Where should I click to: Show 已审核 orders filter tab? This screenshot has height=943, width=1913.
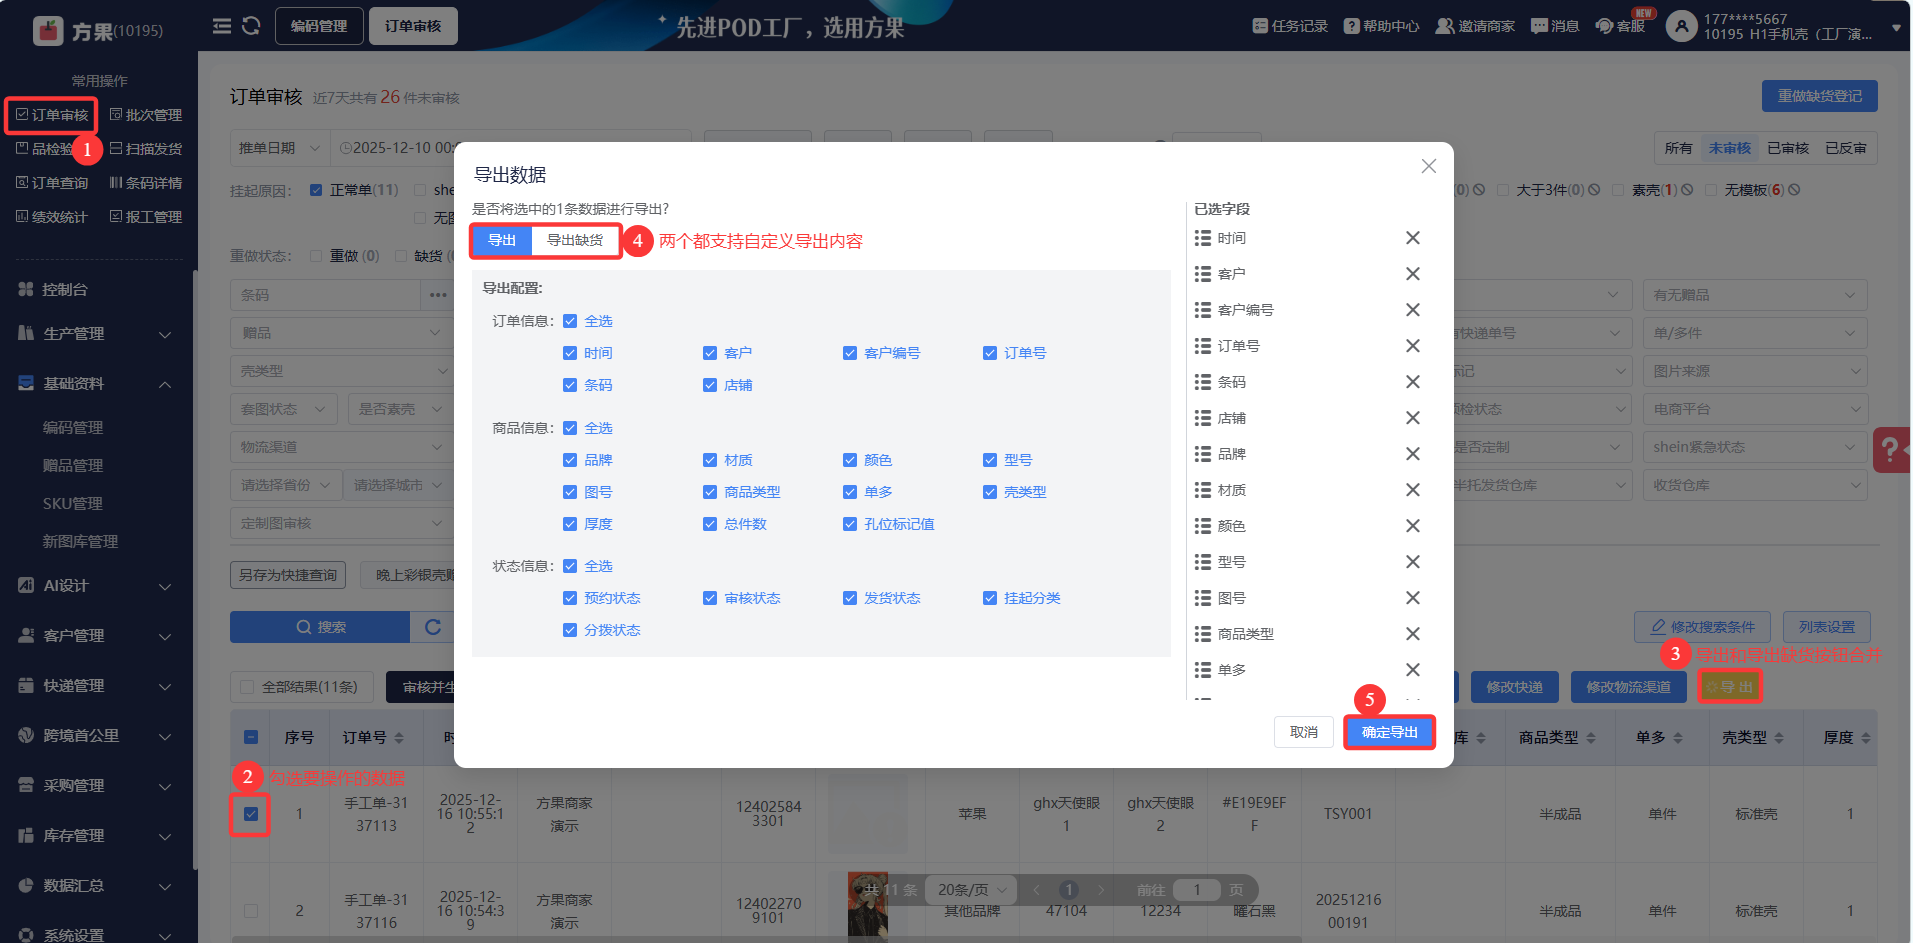(1788, 148)
